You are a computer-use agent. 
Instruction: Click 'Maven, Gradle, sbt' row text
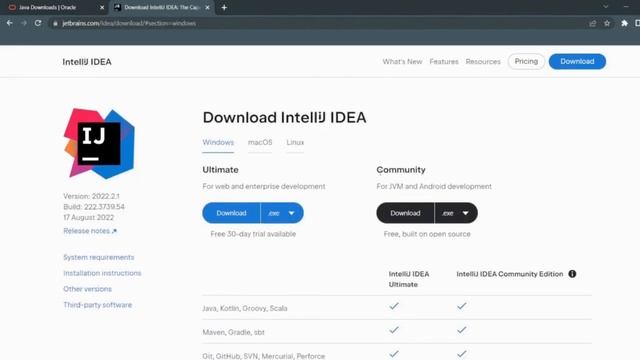coord(233,332)
